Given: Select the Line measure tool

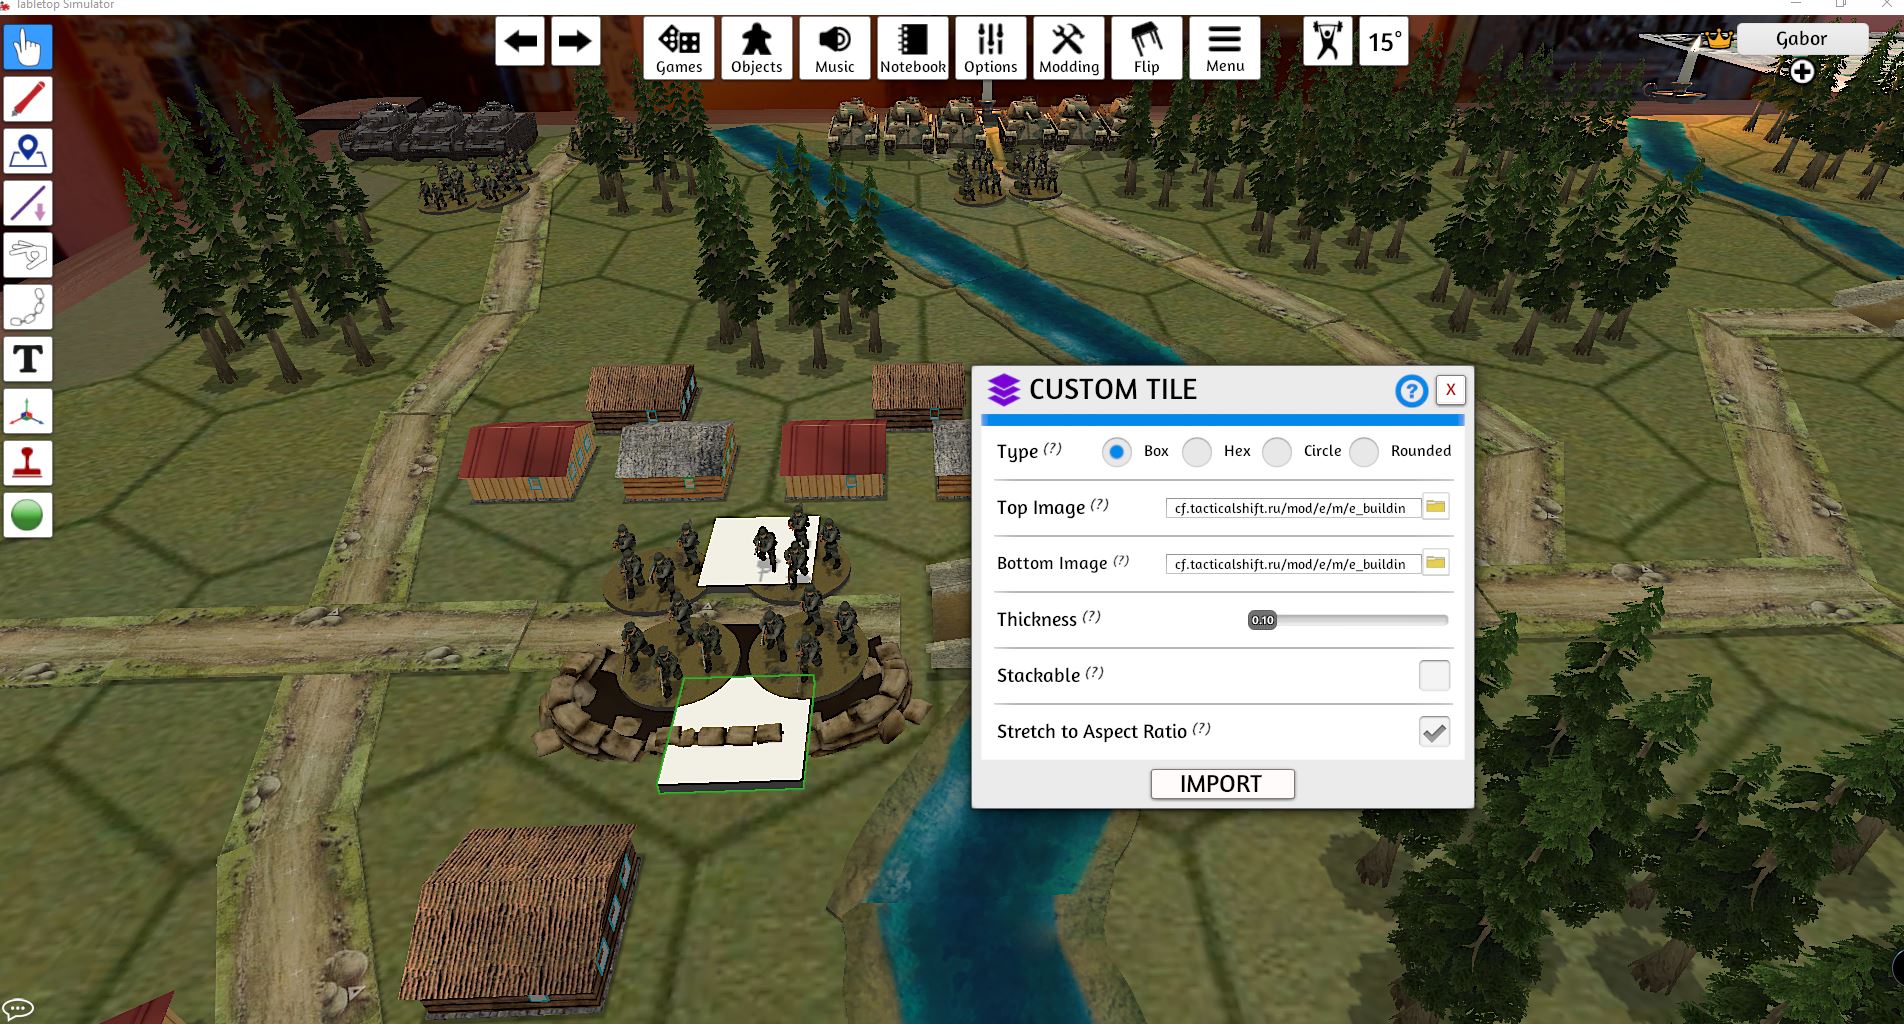Looking at the screenshot, I should [x=28, y=203].
